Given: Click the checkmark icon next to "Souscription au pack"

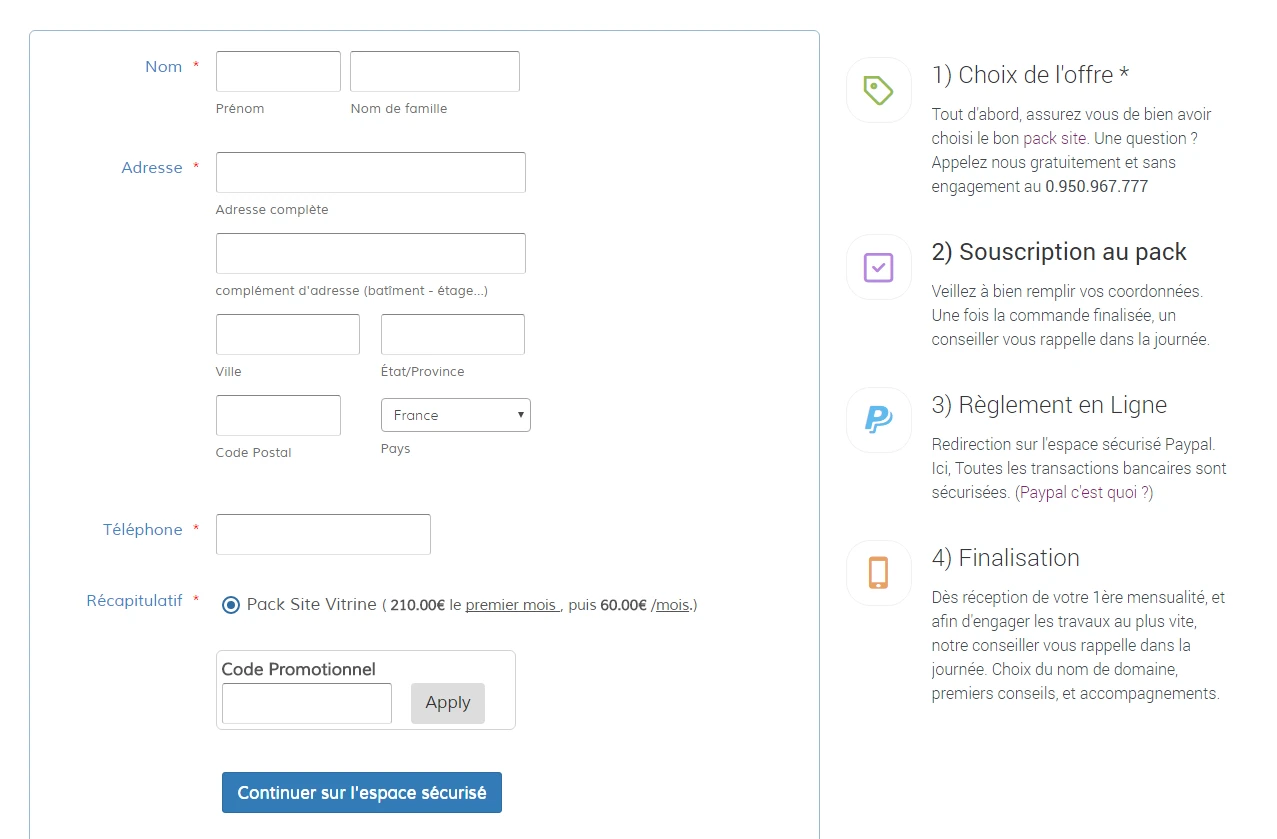Looking at the screenshot, I should [877, 267].
